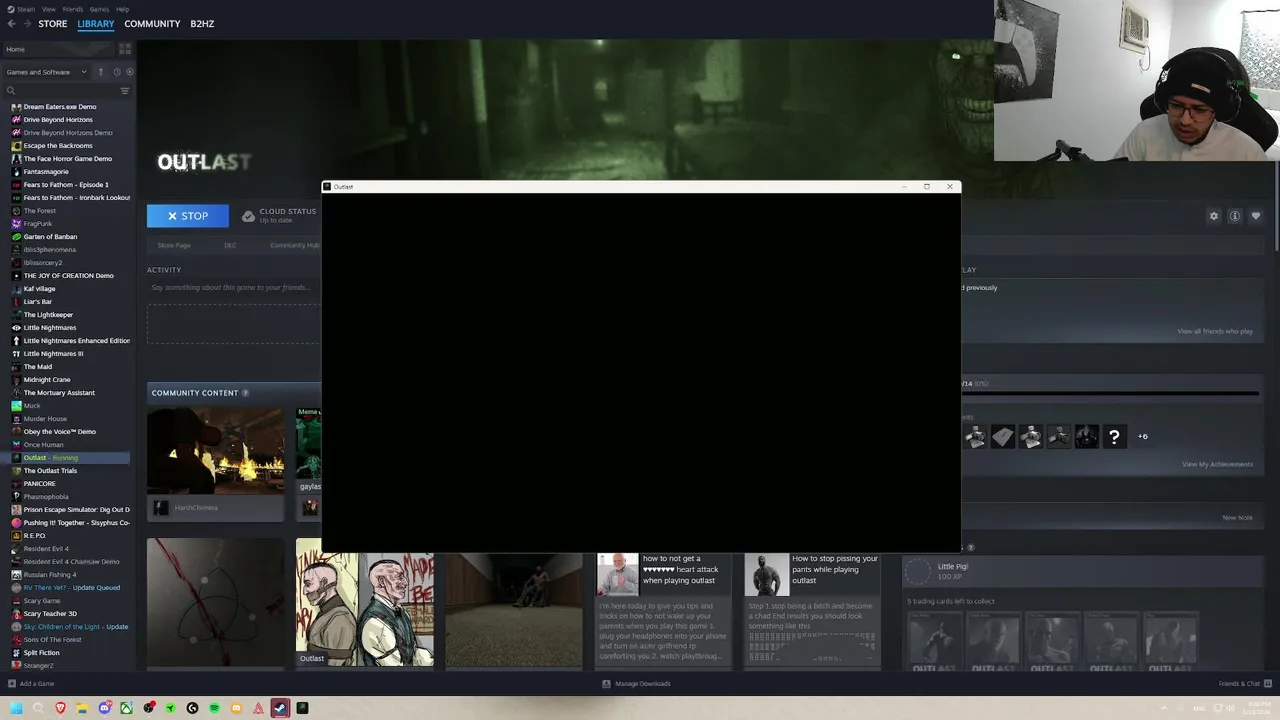Image resolution: width=1280 pixels, height=720 pixels.
Task: Click View all friends who play
Action: click(1215, 331)
